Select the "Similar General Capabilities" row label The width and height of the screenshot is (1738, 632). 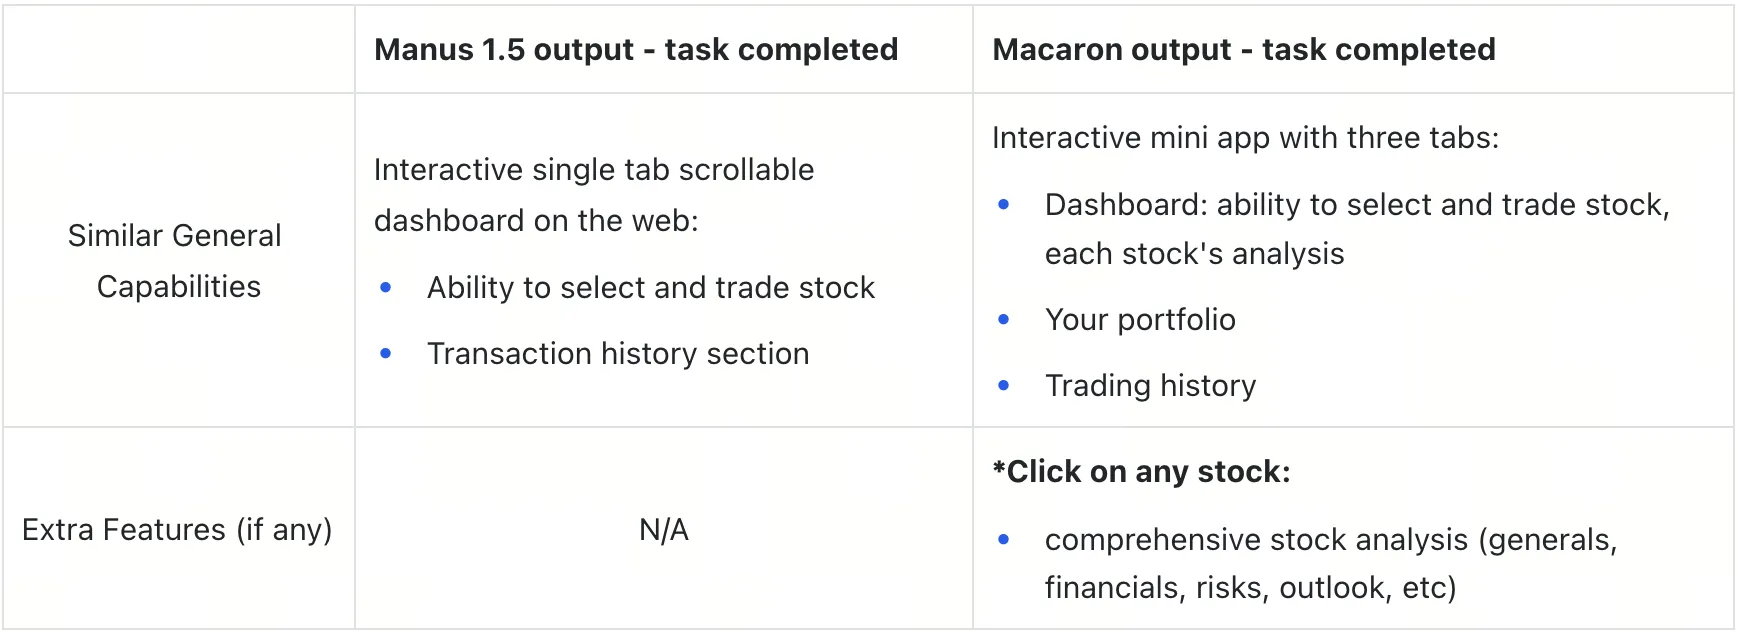[176, 261]
